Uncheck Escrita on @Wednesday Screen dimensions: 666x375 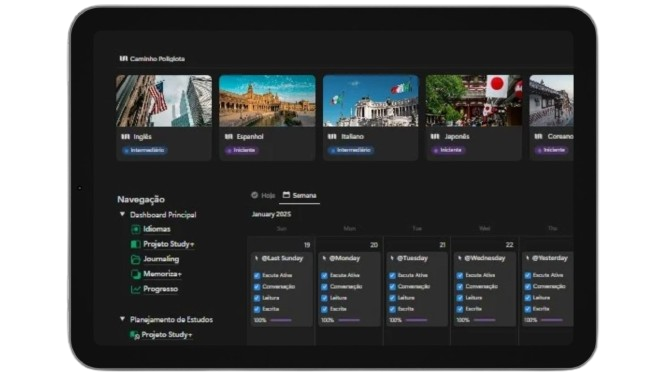coord(460,309)
